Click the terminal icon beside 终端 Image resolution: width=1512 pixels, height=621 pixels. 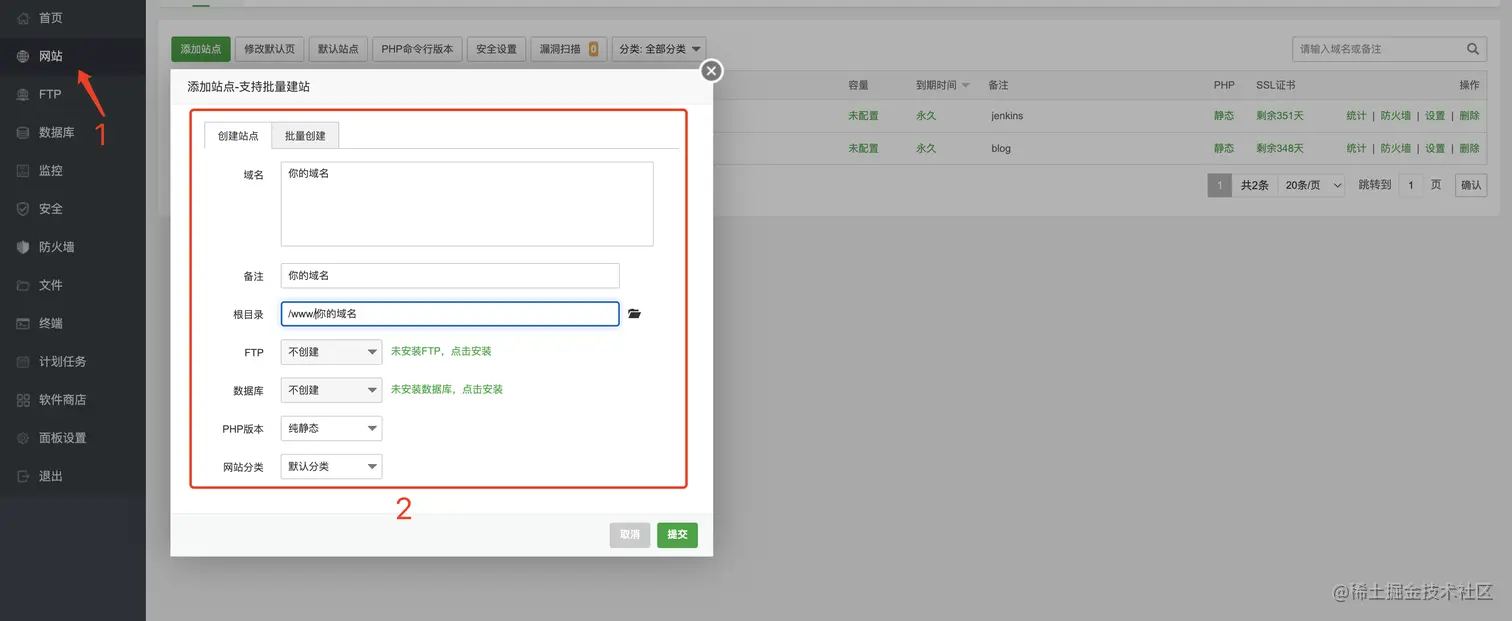point(22,323)
